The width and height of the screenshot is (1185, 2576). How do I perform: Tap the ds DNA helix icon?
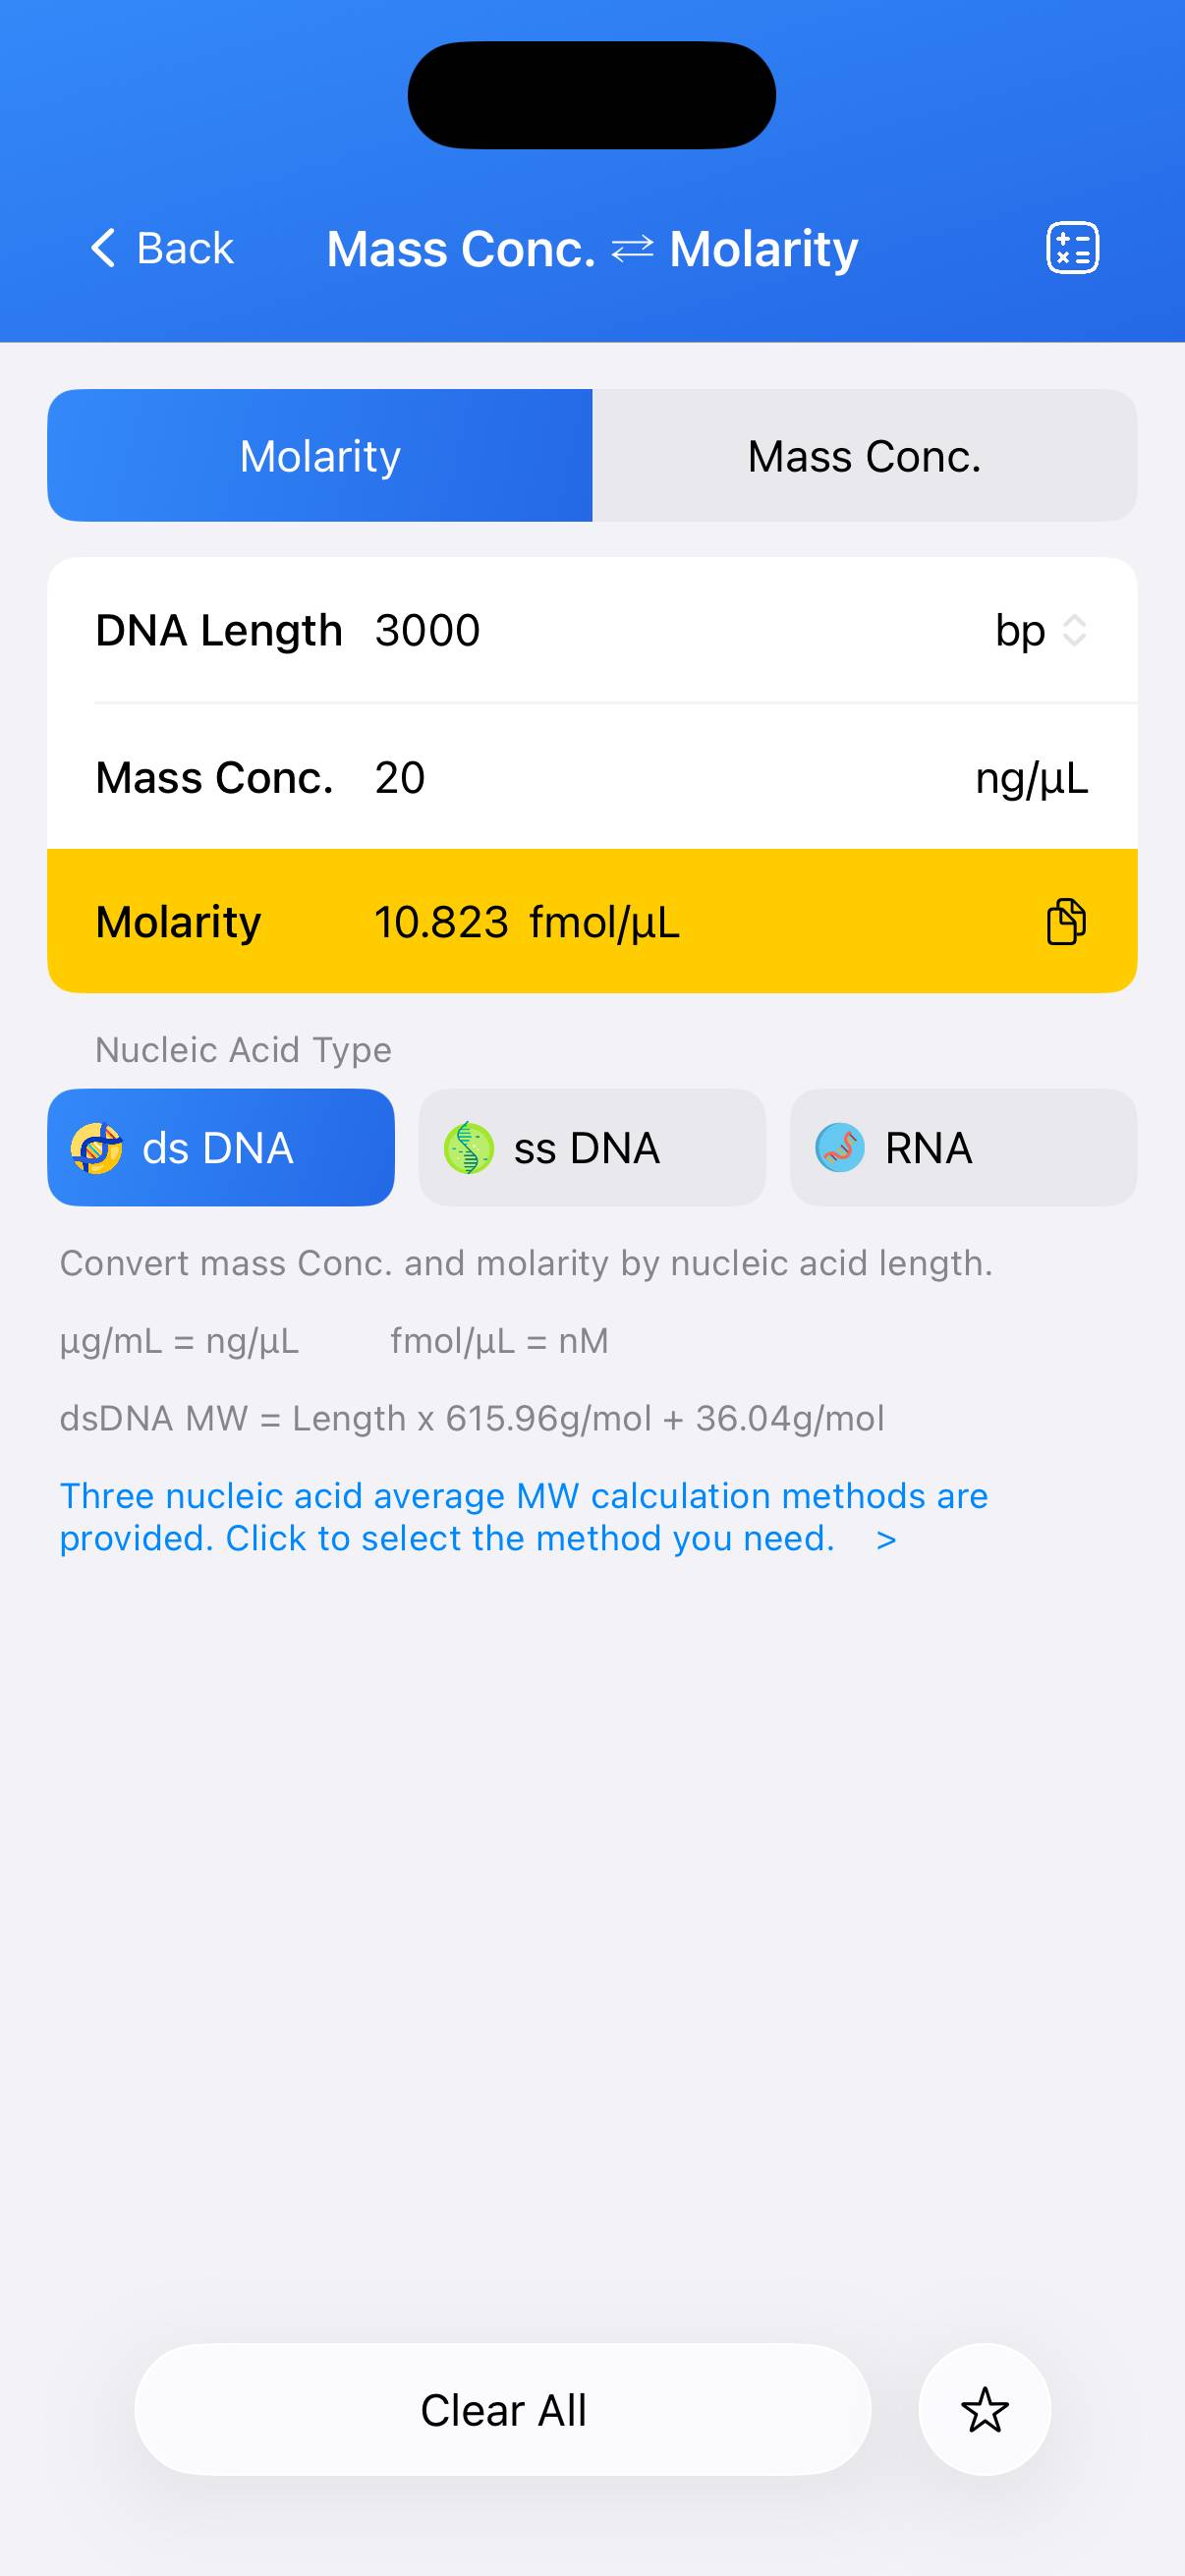tap(96, 1148)
